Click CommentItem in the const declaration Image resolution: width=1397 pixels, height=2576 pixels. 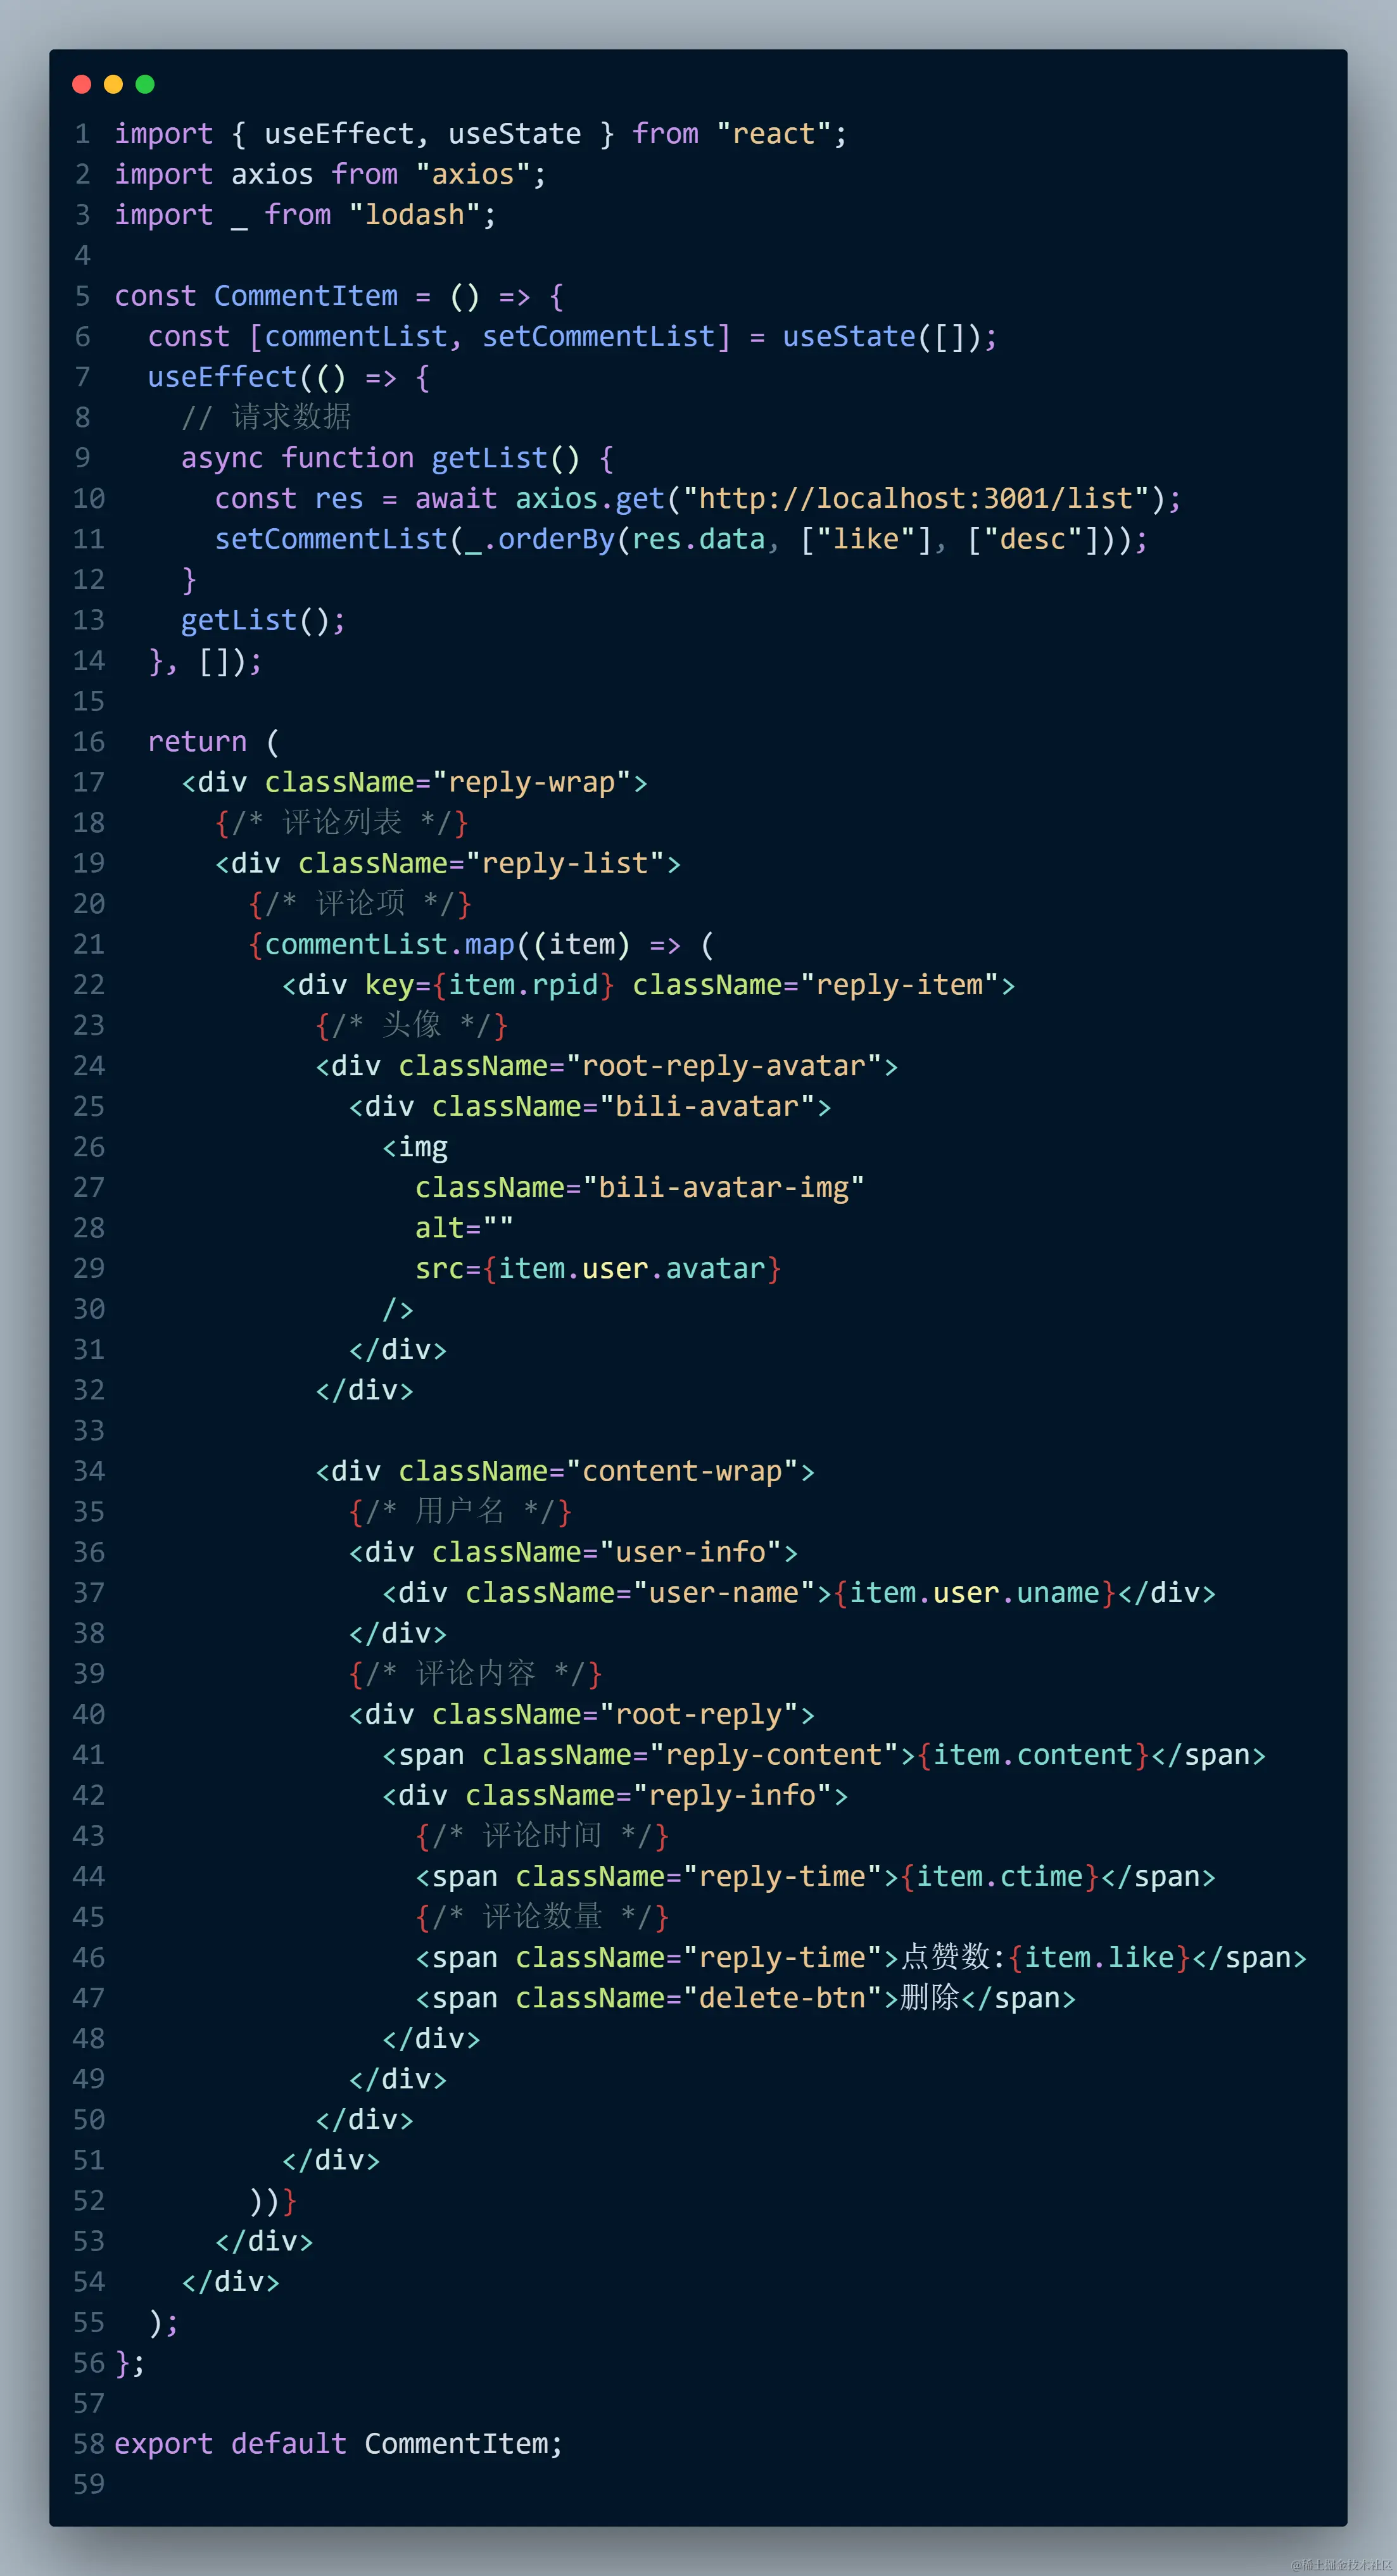pos(306,296)
